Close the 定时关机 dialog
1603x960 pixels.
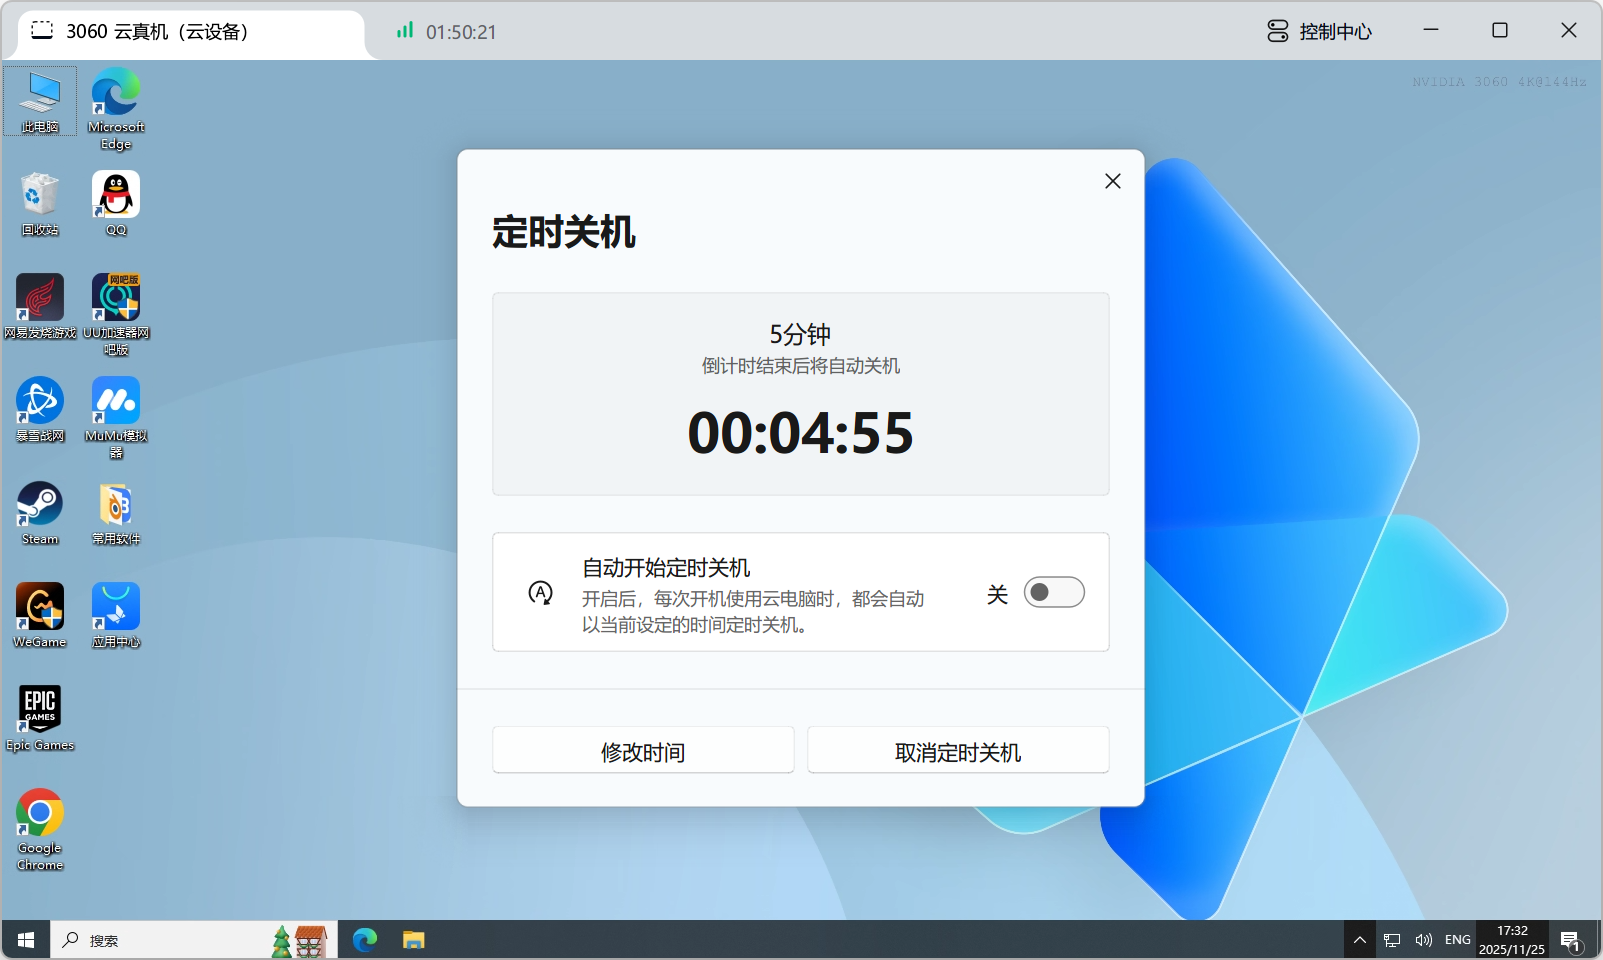coord(1113,181)
